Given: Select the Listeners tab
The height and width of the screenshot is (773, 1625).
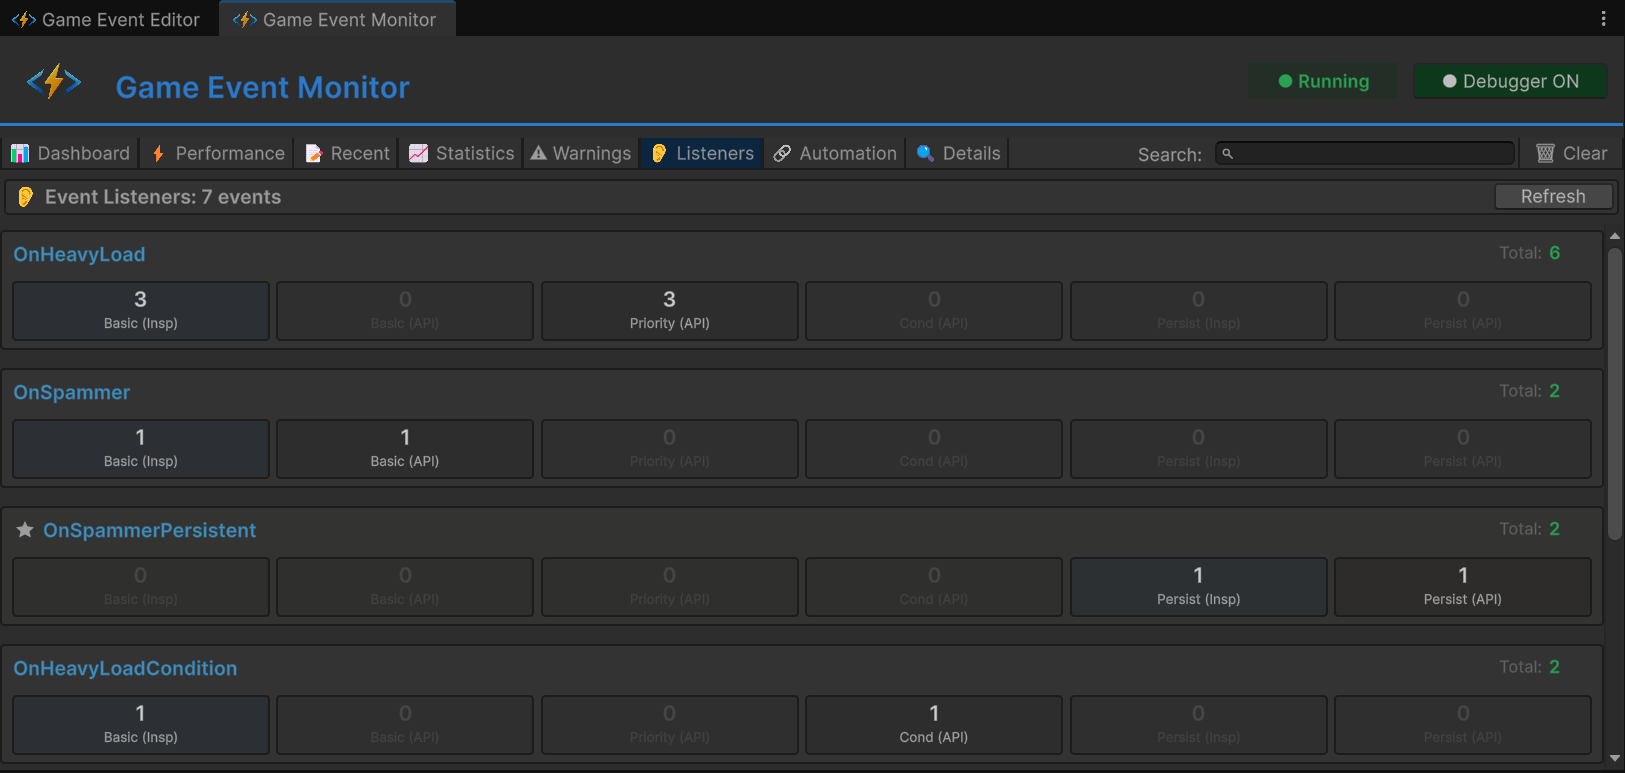Looking at the screenshot, I should pyautogui.click(x=702, y=153).
